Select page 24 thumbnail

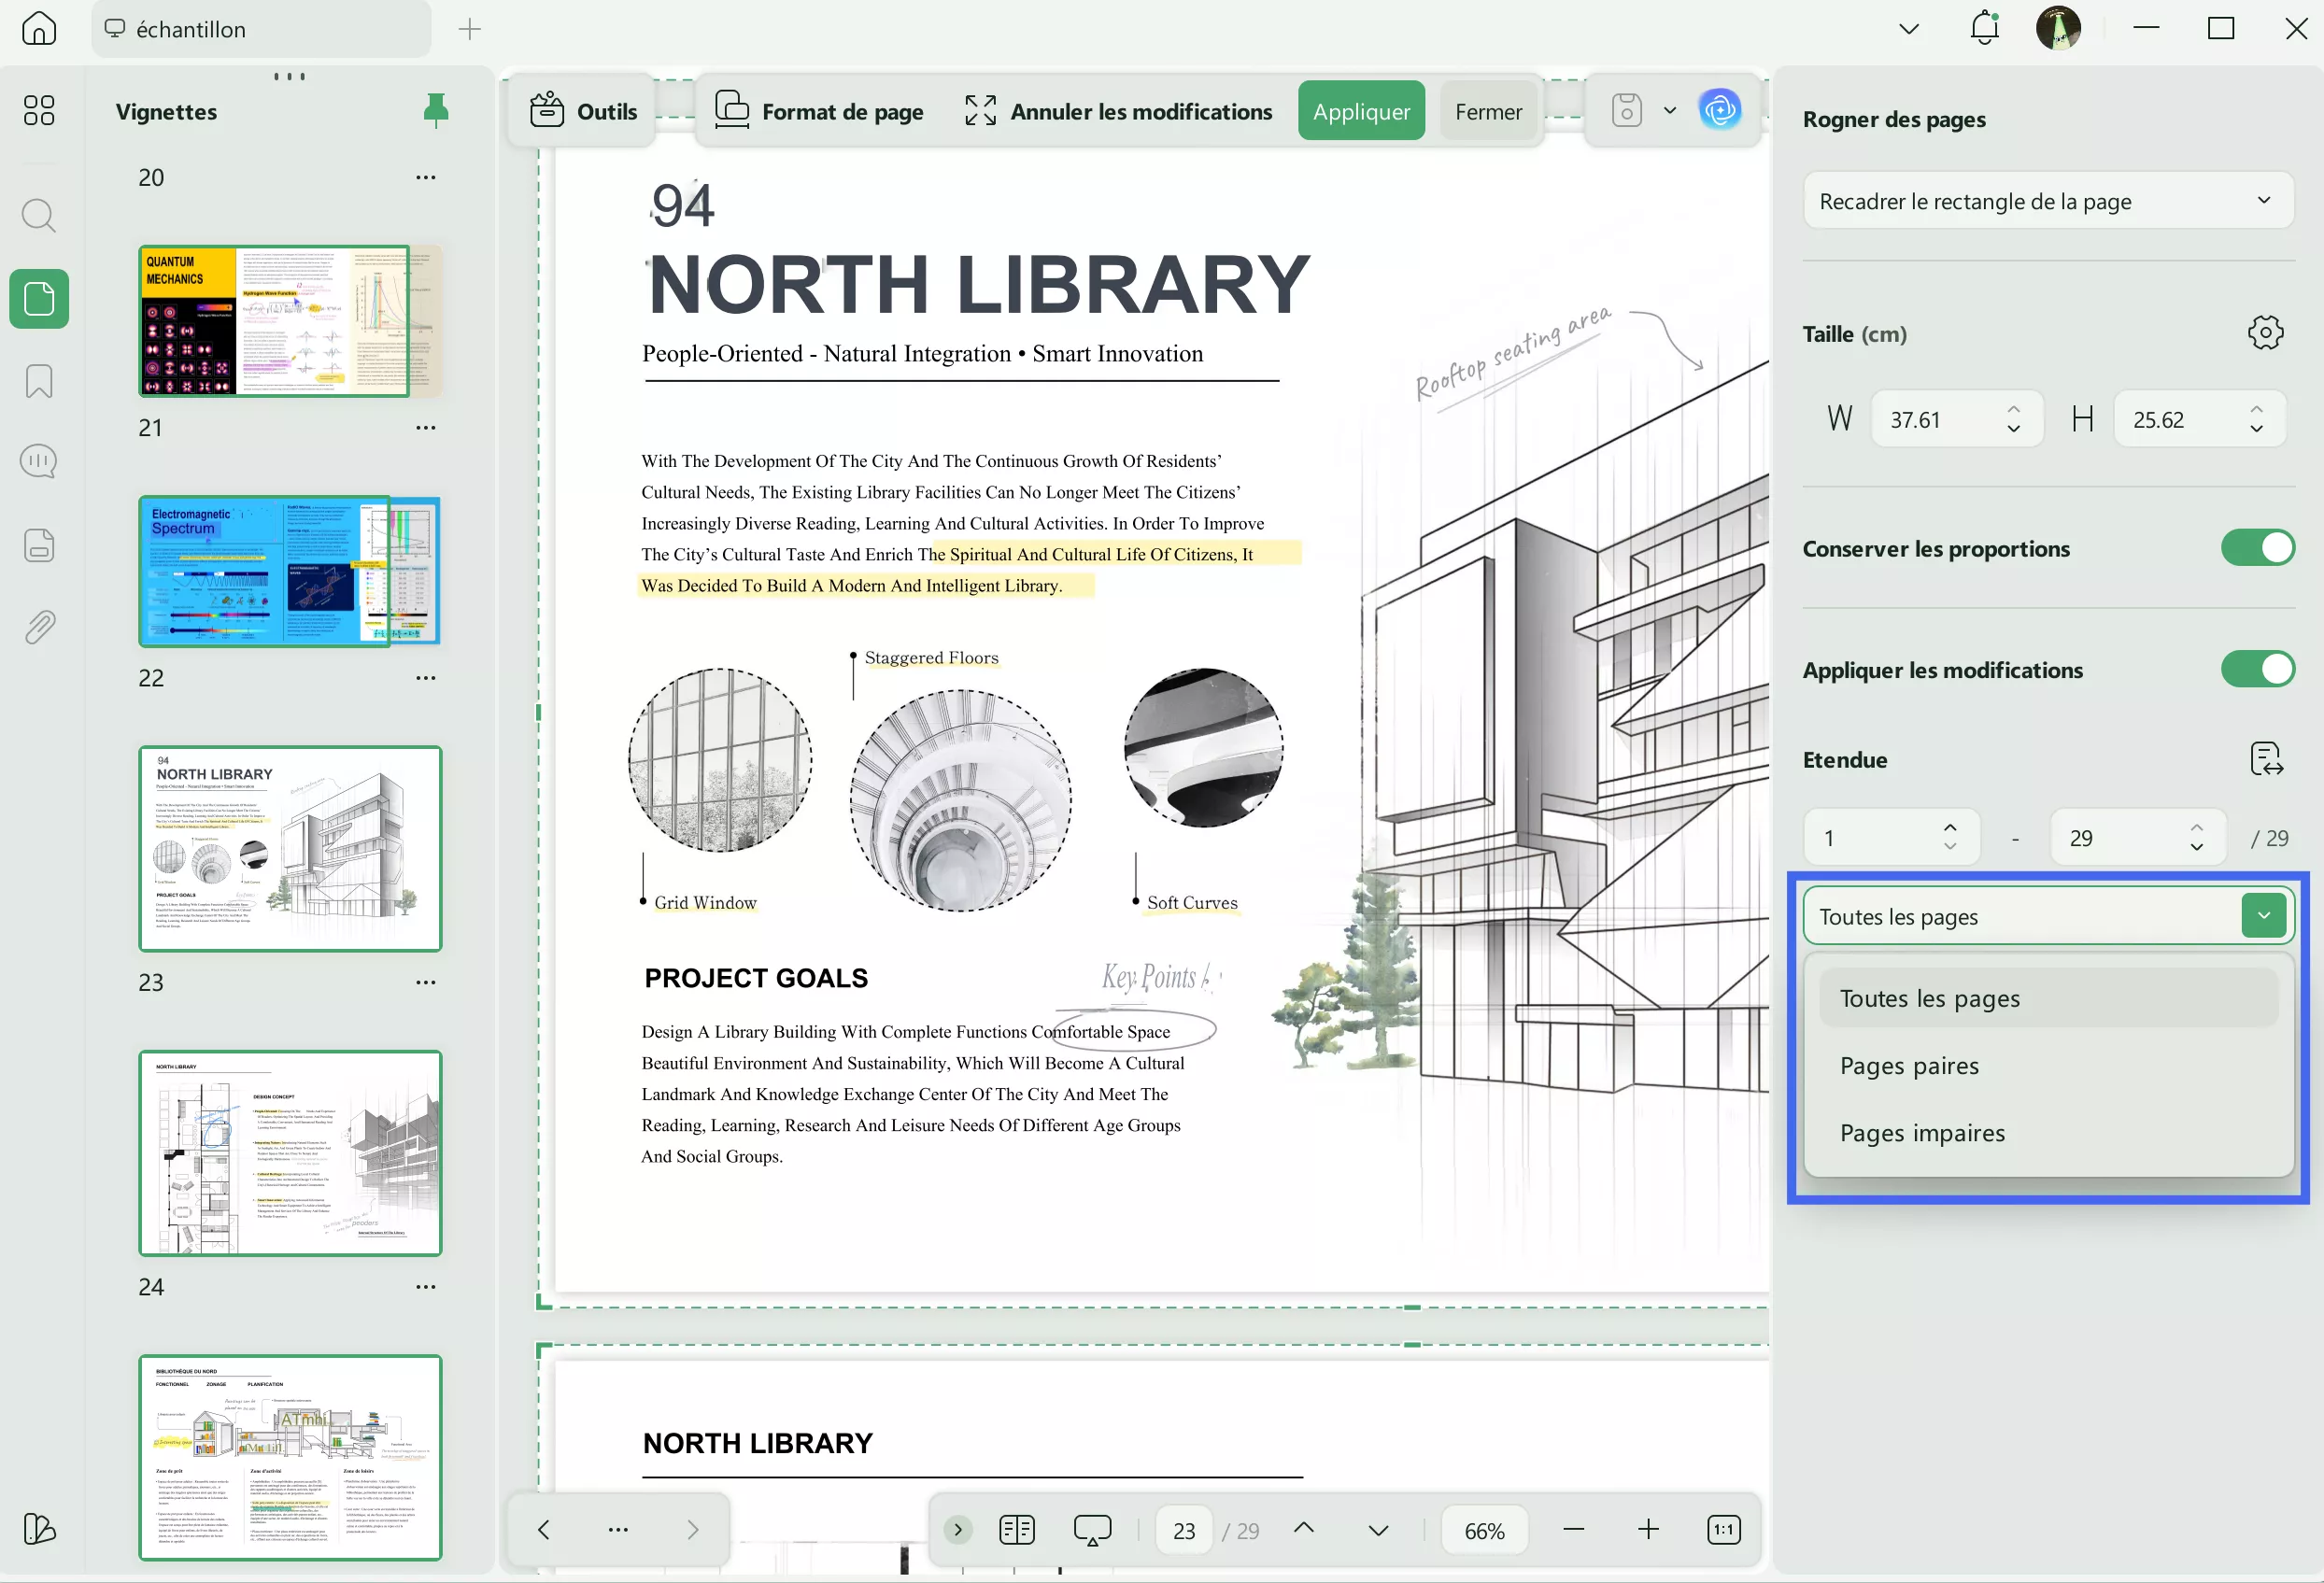click(x=290, y=1153)
